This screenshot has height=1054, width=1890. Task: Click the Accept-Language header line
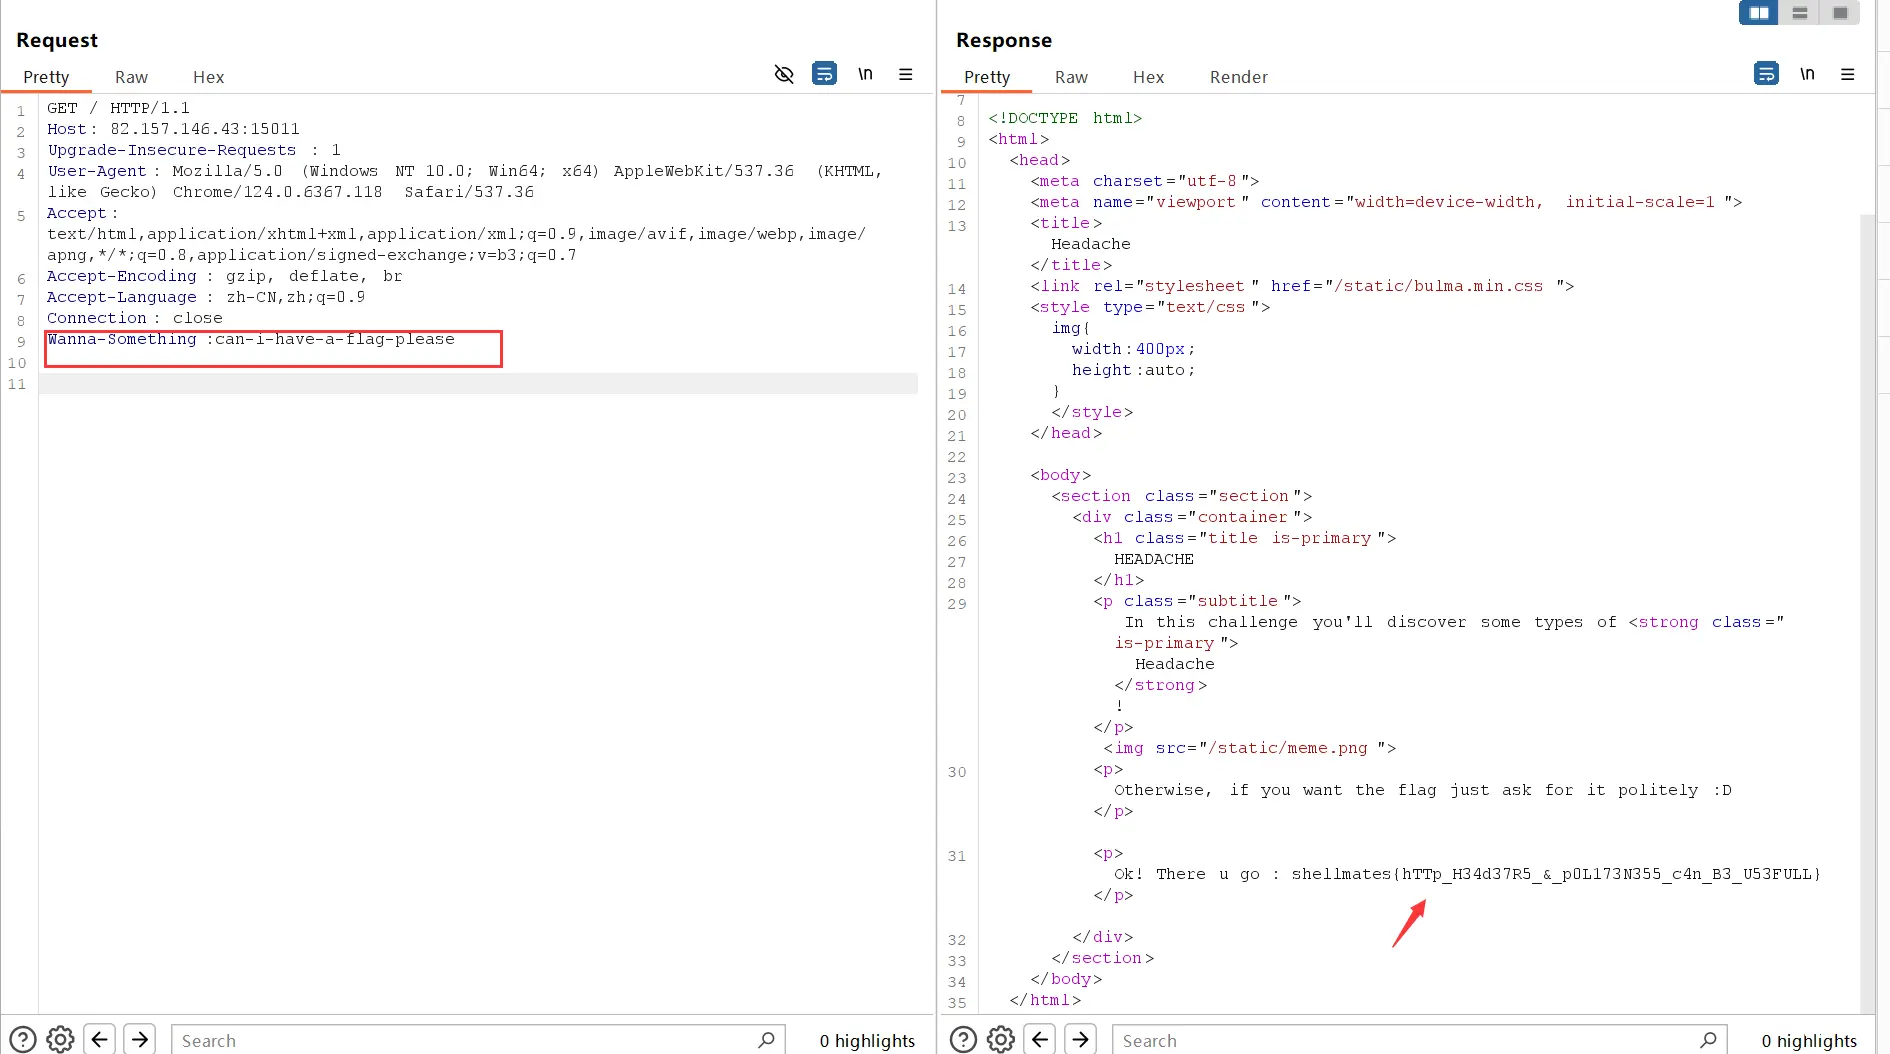[x=205, y=297]
